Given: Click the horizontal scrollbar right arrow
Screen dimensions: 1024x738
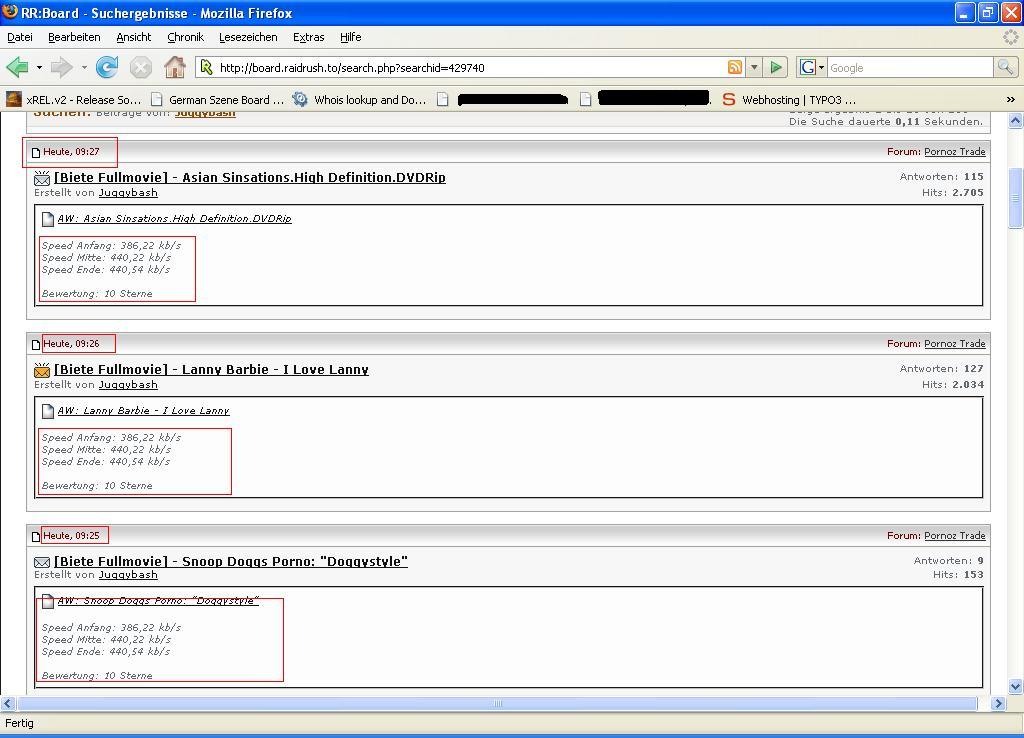Looking at the screenshot, I should click(x=999, y=703).
